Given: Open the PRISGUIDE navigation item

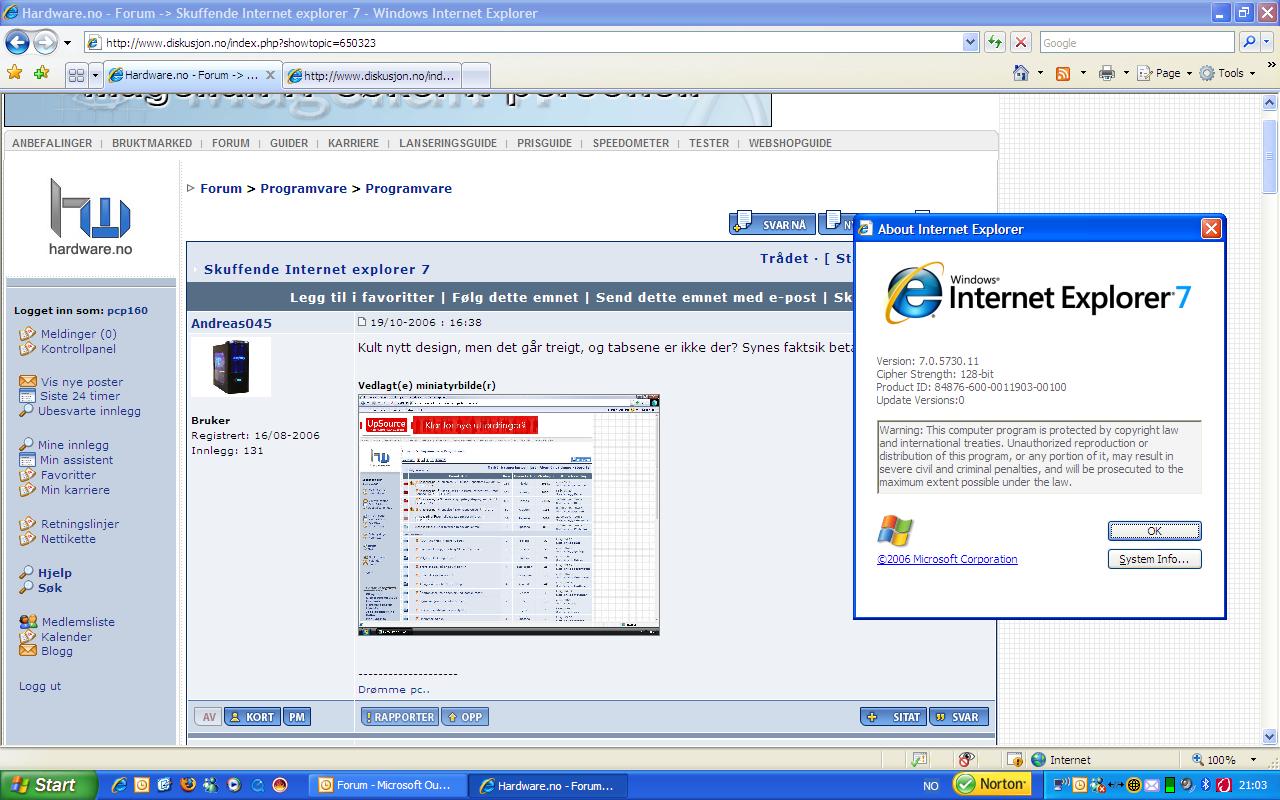Looking at the screenshot, I should pyautogui.click(x=545, y=143).
